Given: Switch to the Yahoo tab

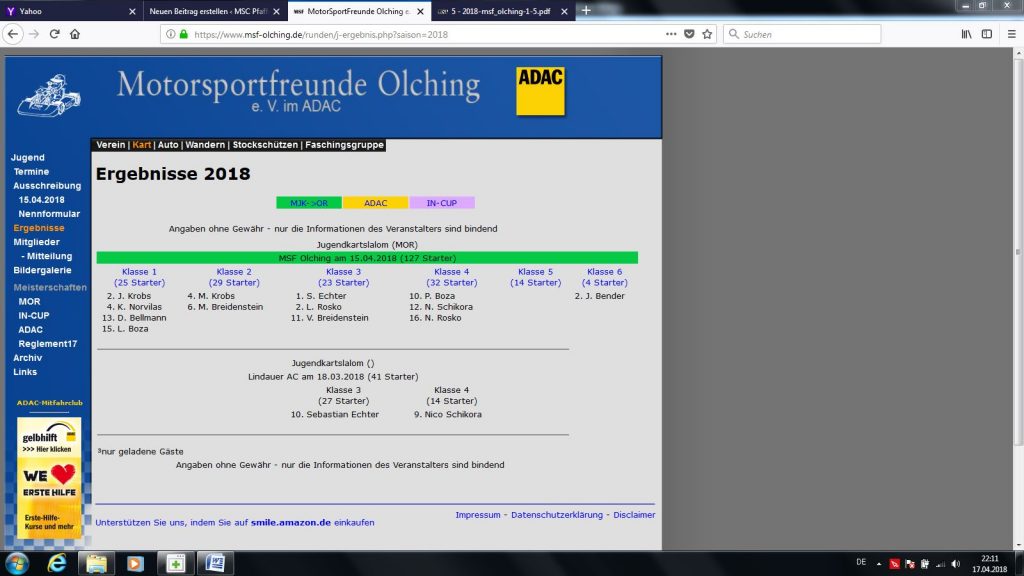Looking at the screenshot, I should click(x=70, y=10).
